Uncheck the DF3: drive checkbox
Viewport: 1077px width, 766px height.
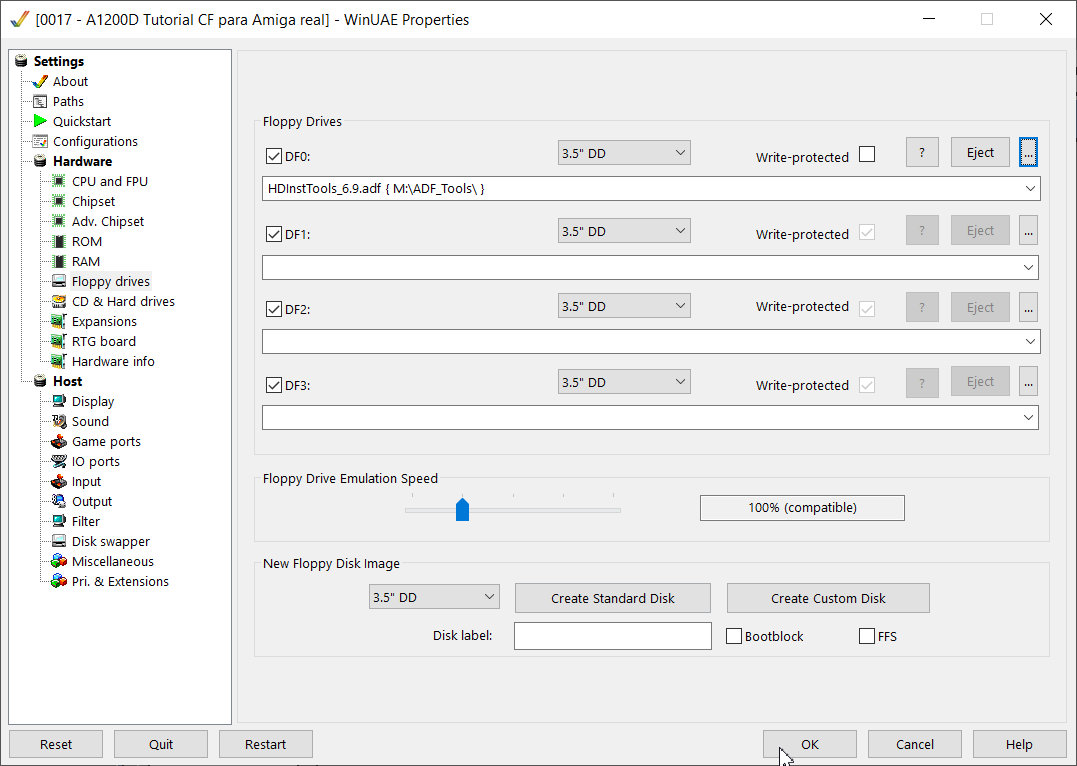point(274,385)
